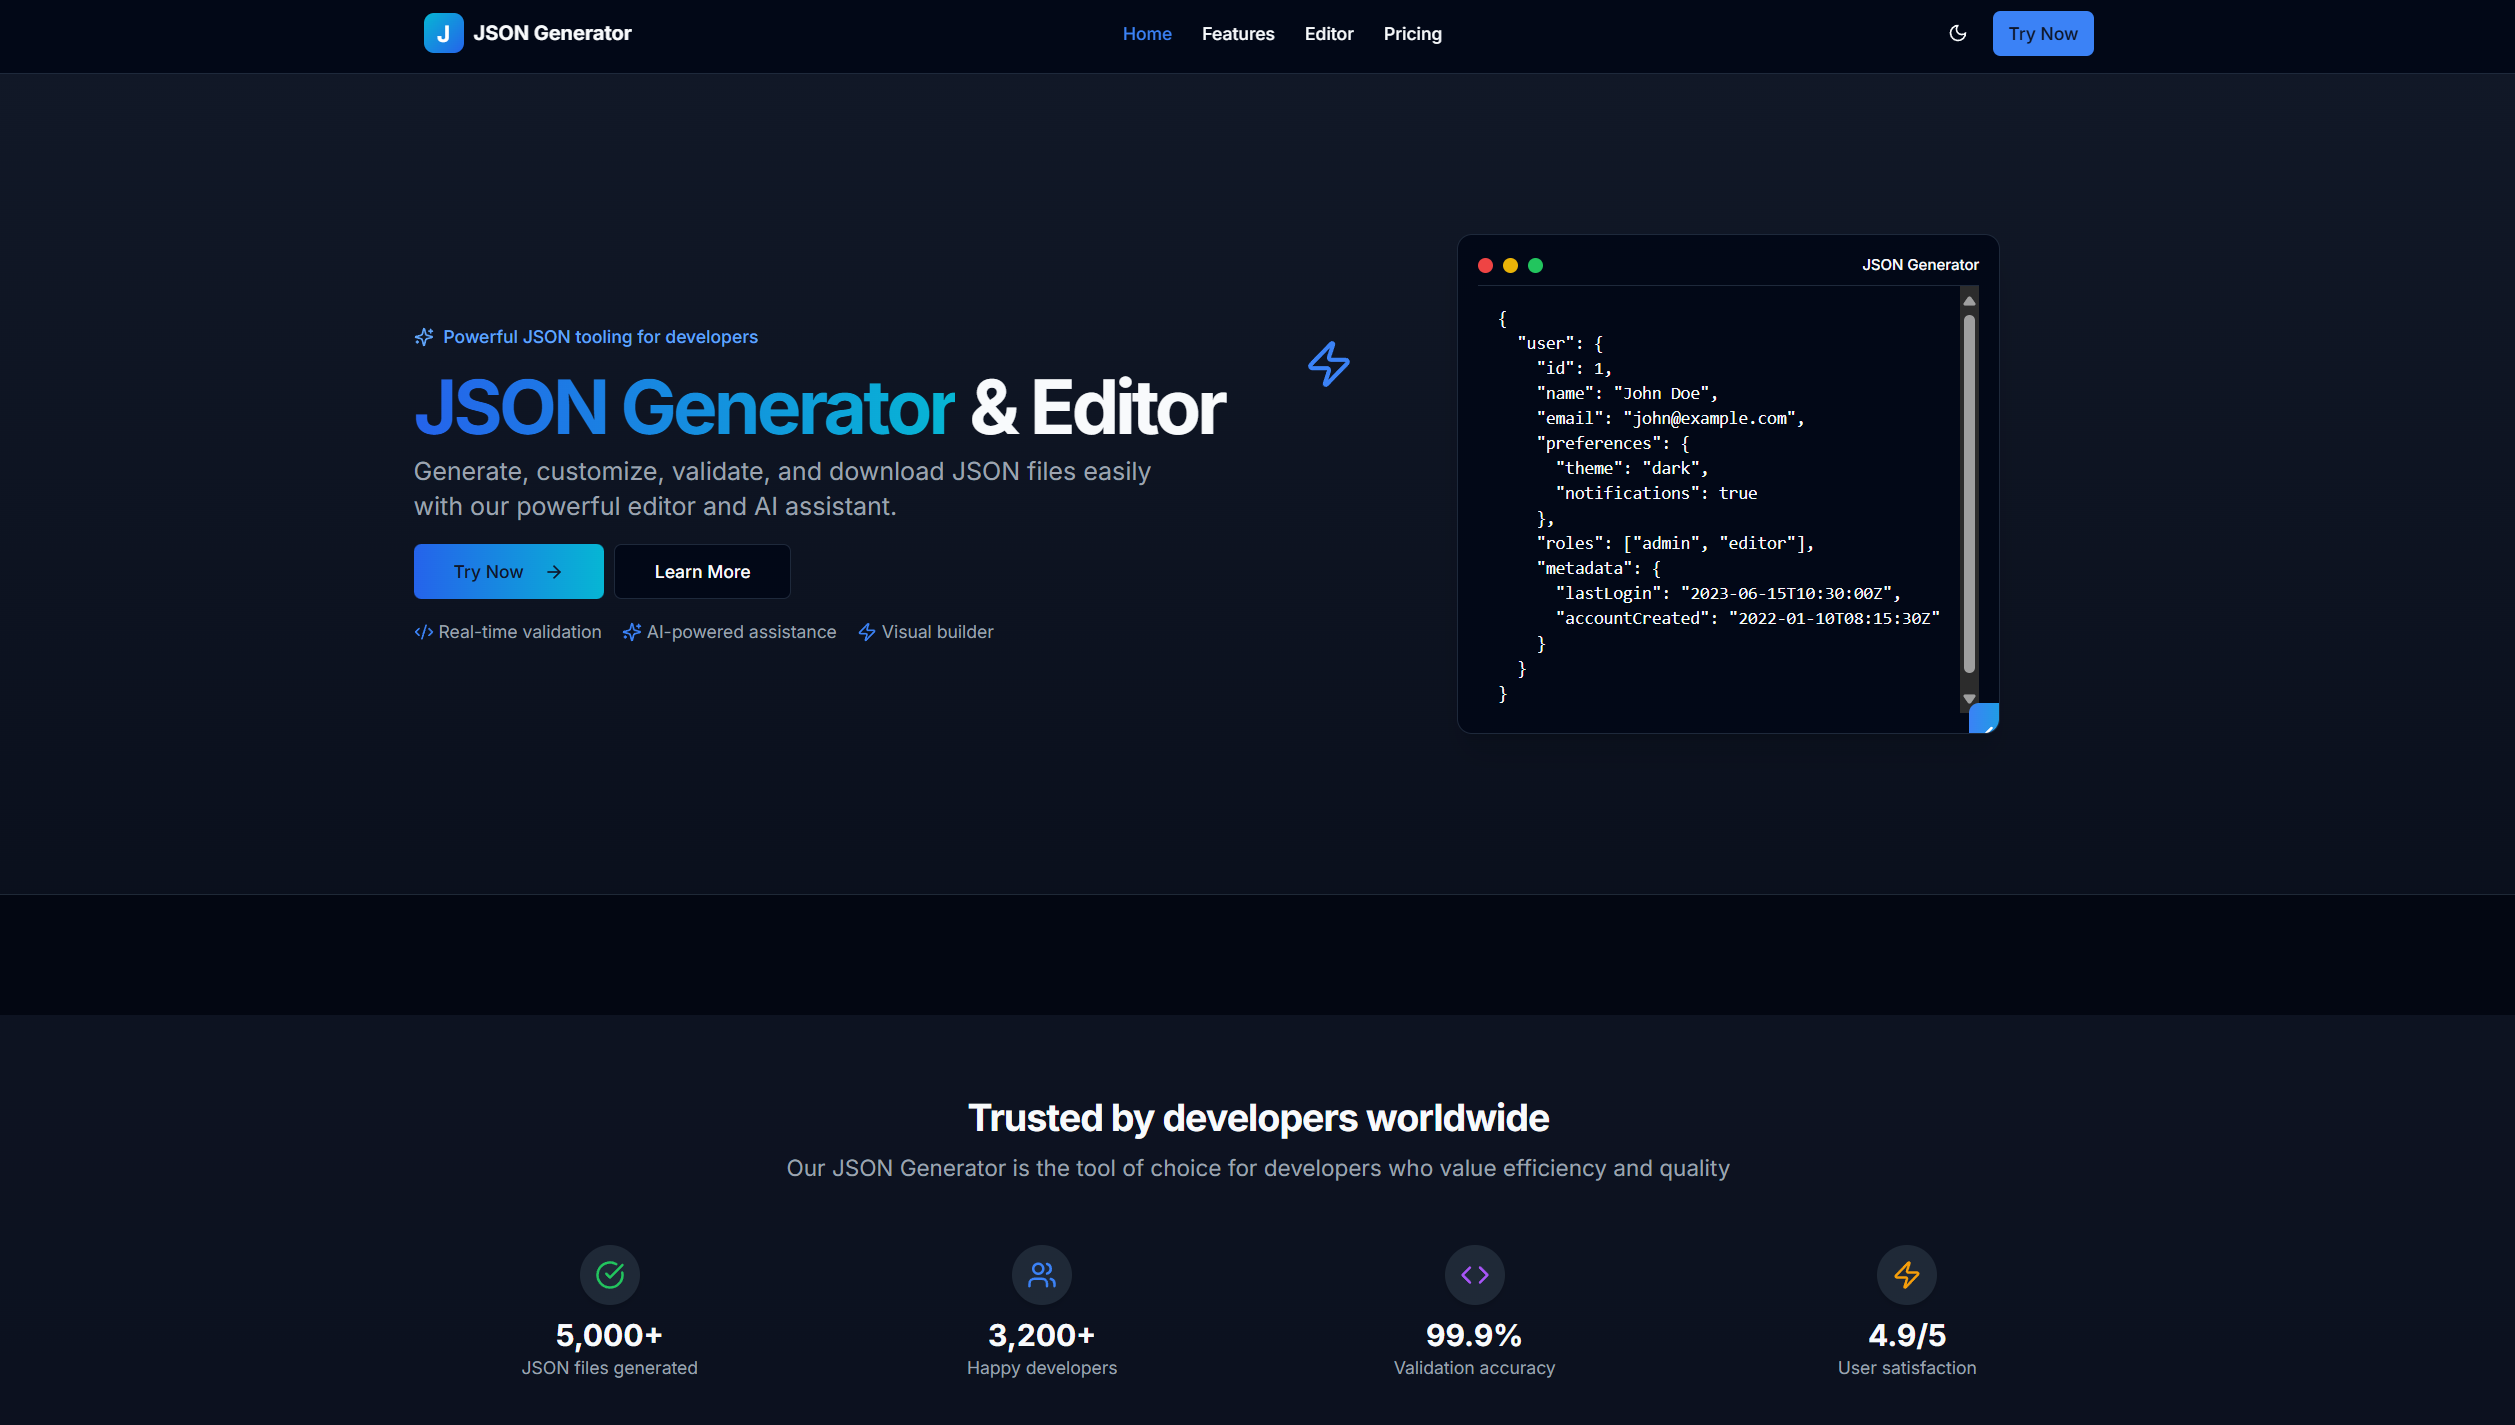This screenshot has height=1425, width=2515.
Task: Click the sparkle icon before 'Powerful JSON tooling'
Action: coord(424,337)
